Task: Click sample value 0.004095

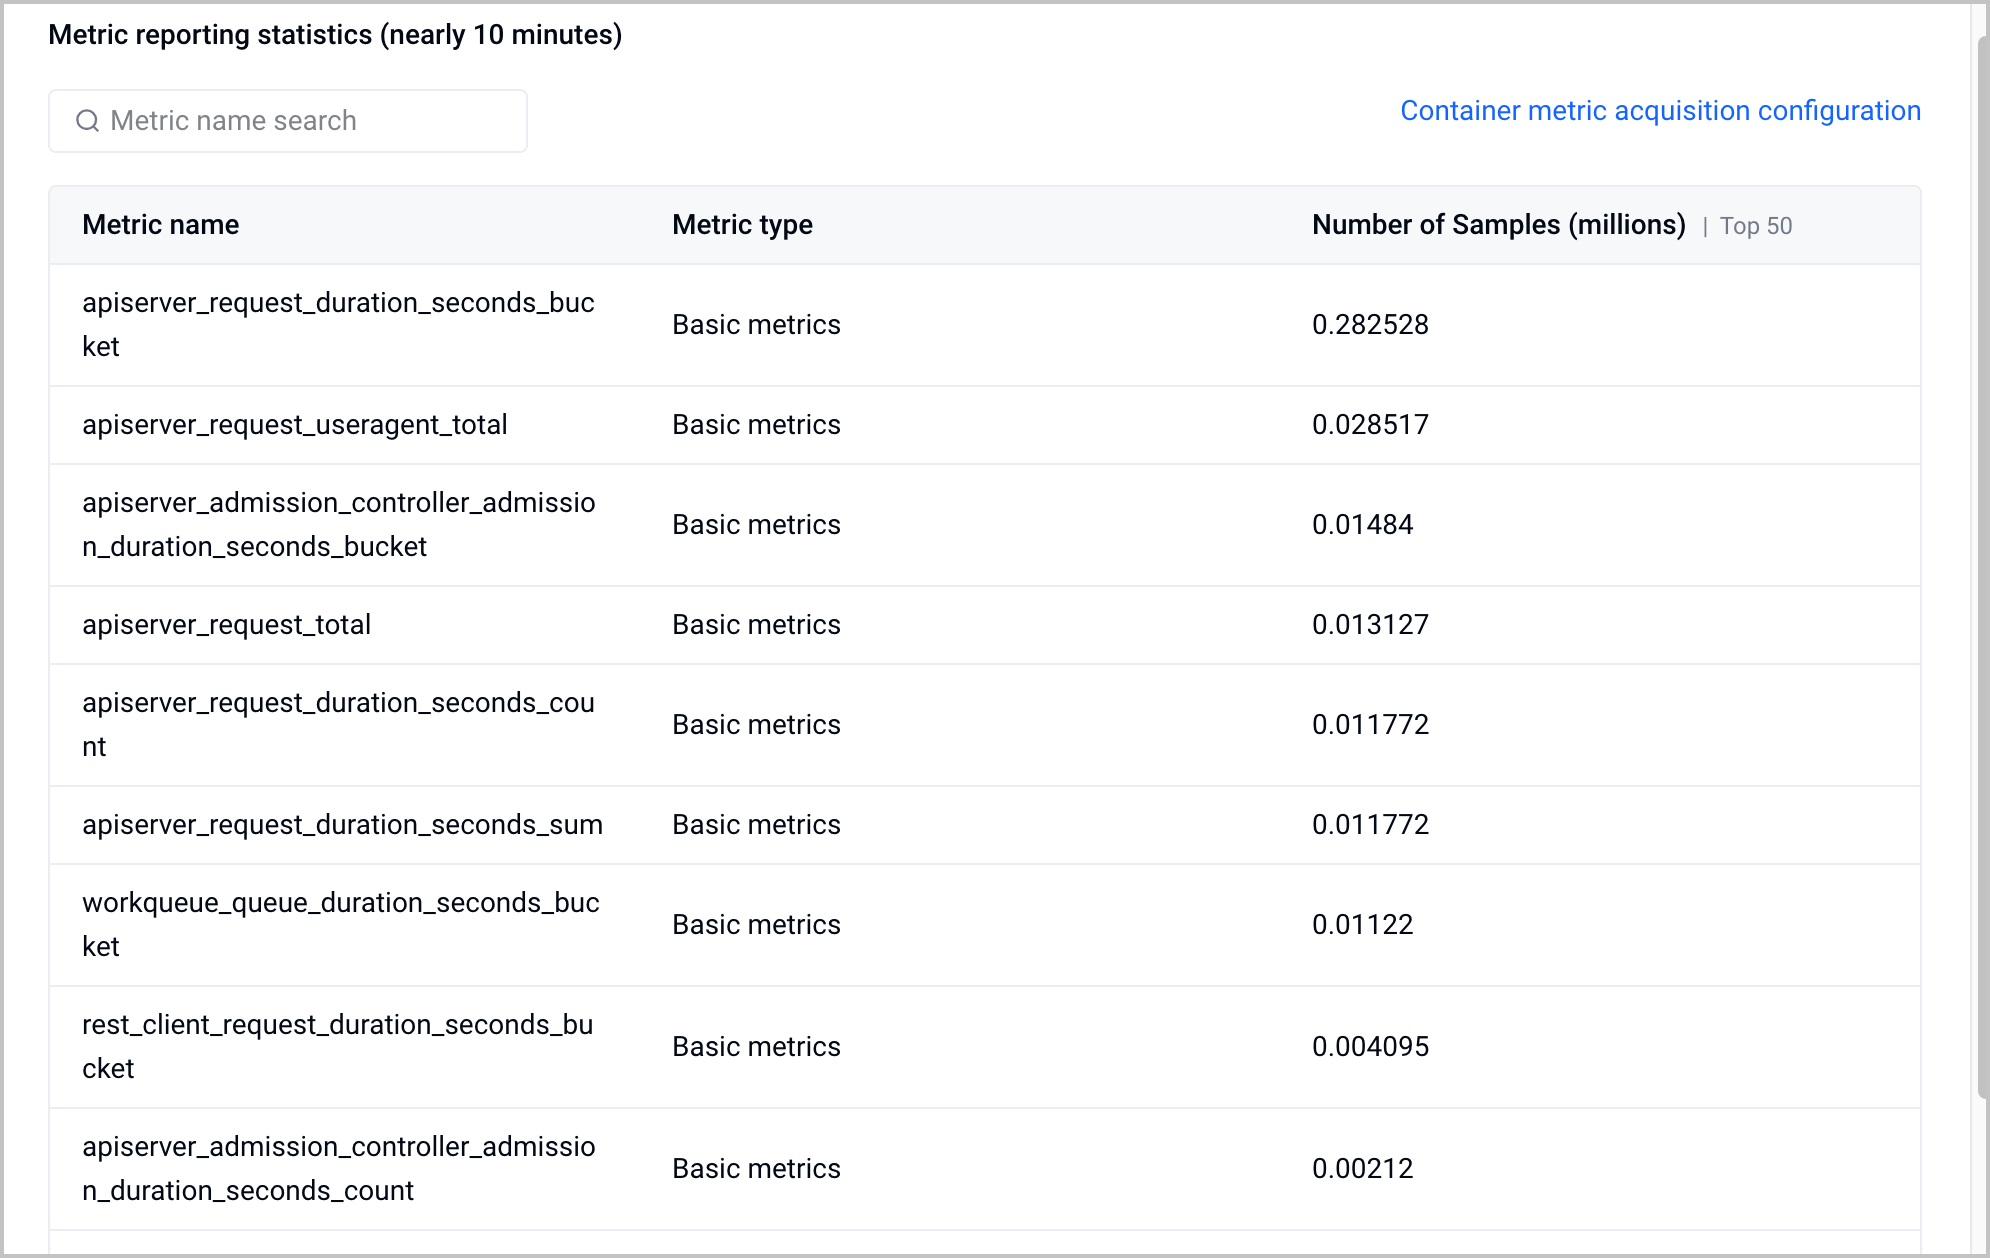Action: [1370, 1047]
